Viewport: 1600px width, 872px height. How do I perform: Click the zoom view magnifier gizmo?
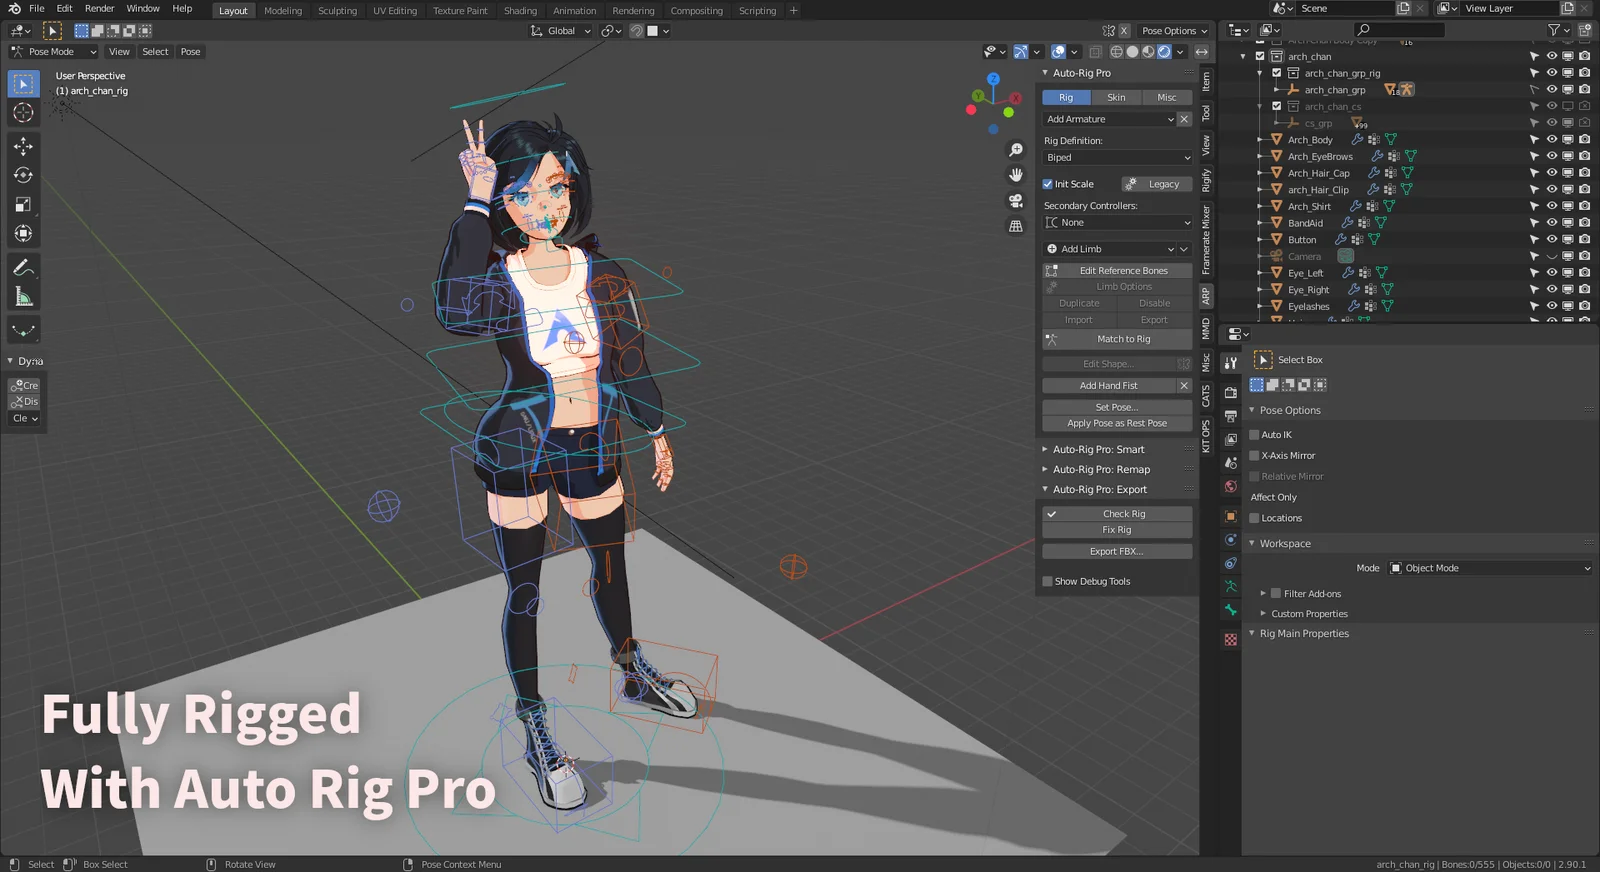(1016, 150)
